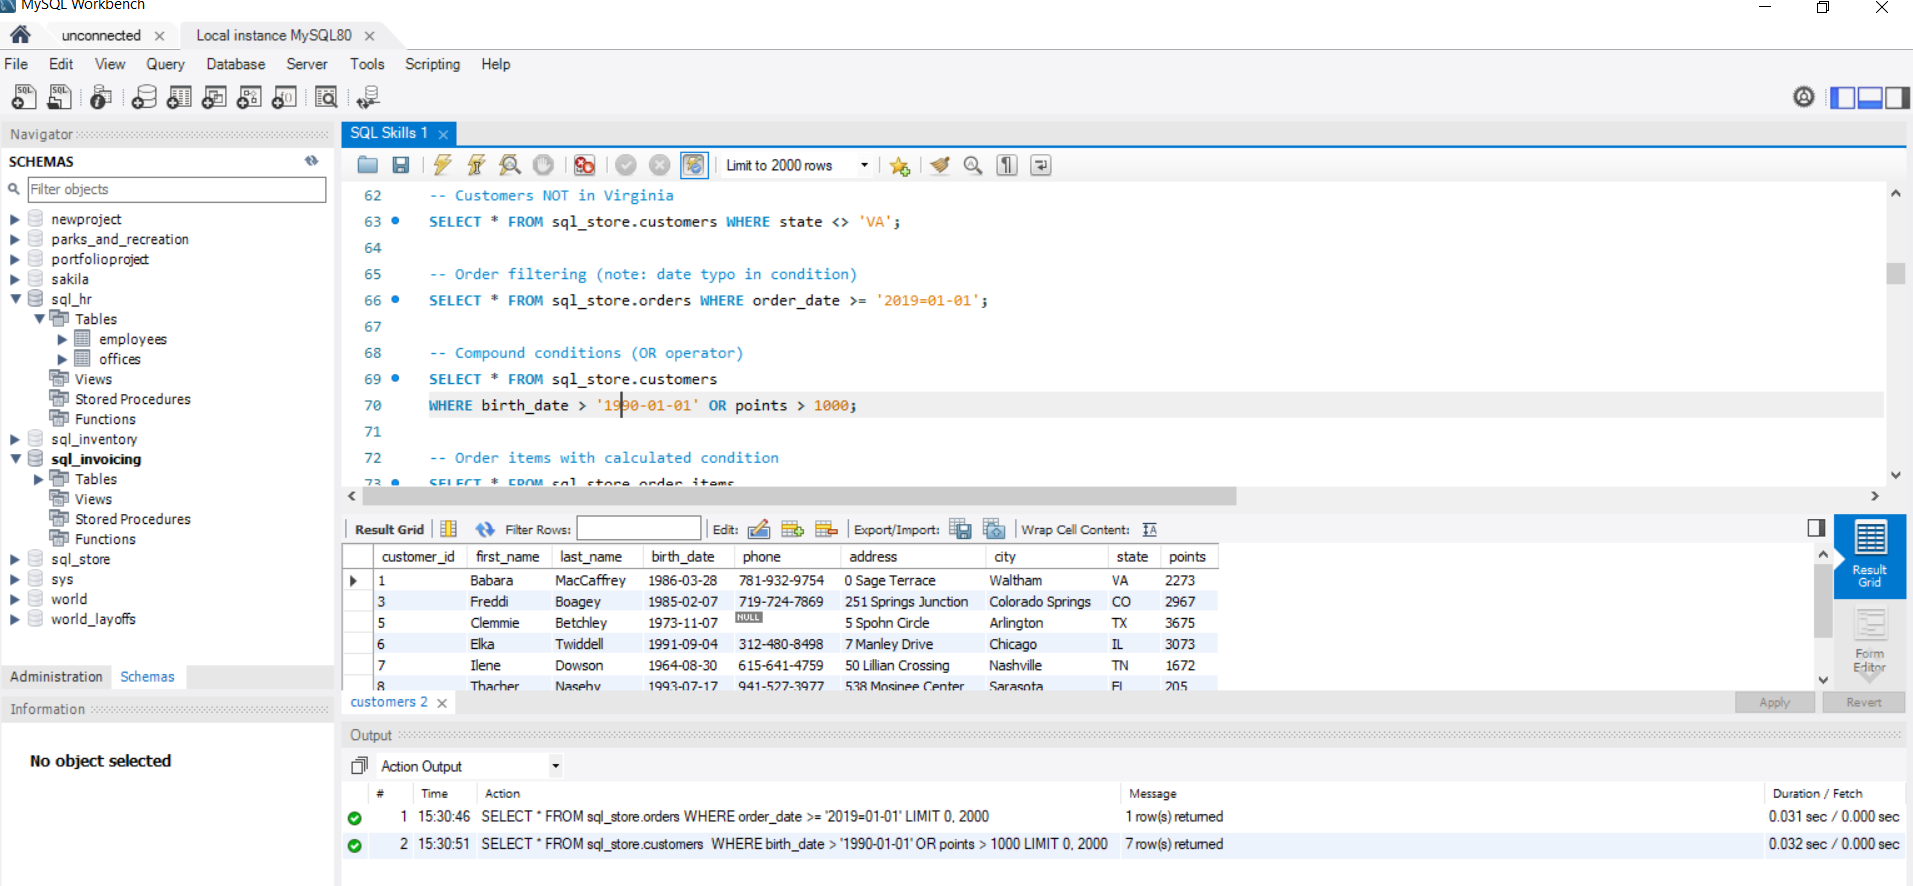The width and height of the screenshot is (1913, 886).
Task: Expand the sql_store schema
Action: pyautogui.click(x=15, y=559)
